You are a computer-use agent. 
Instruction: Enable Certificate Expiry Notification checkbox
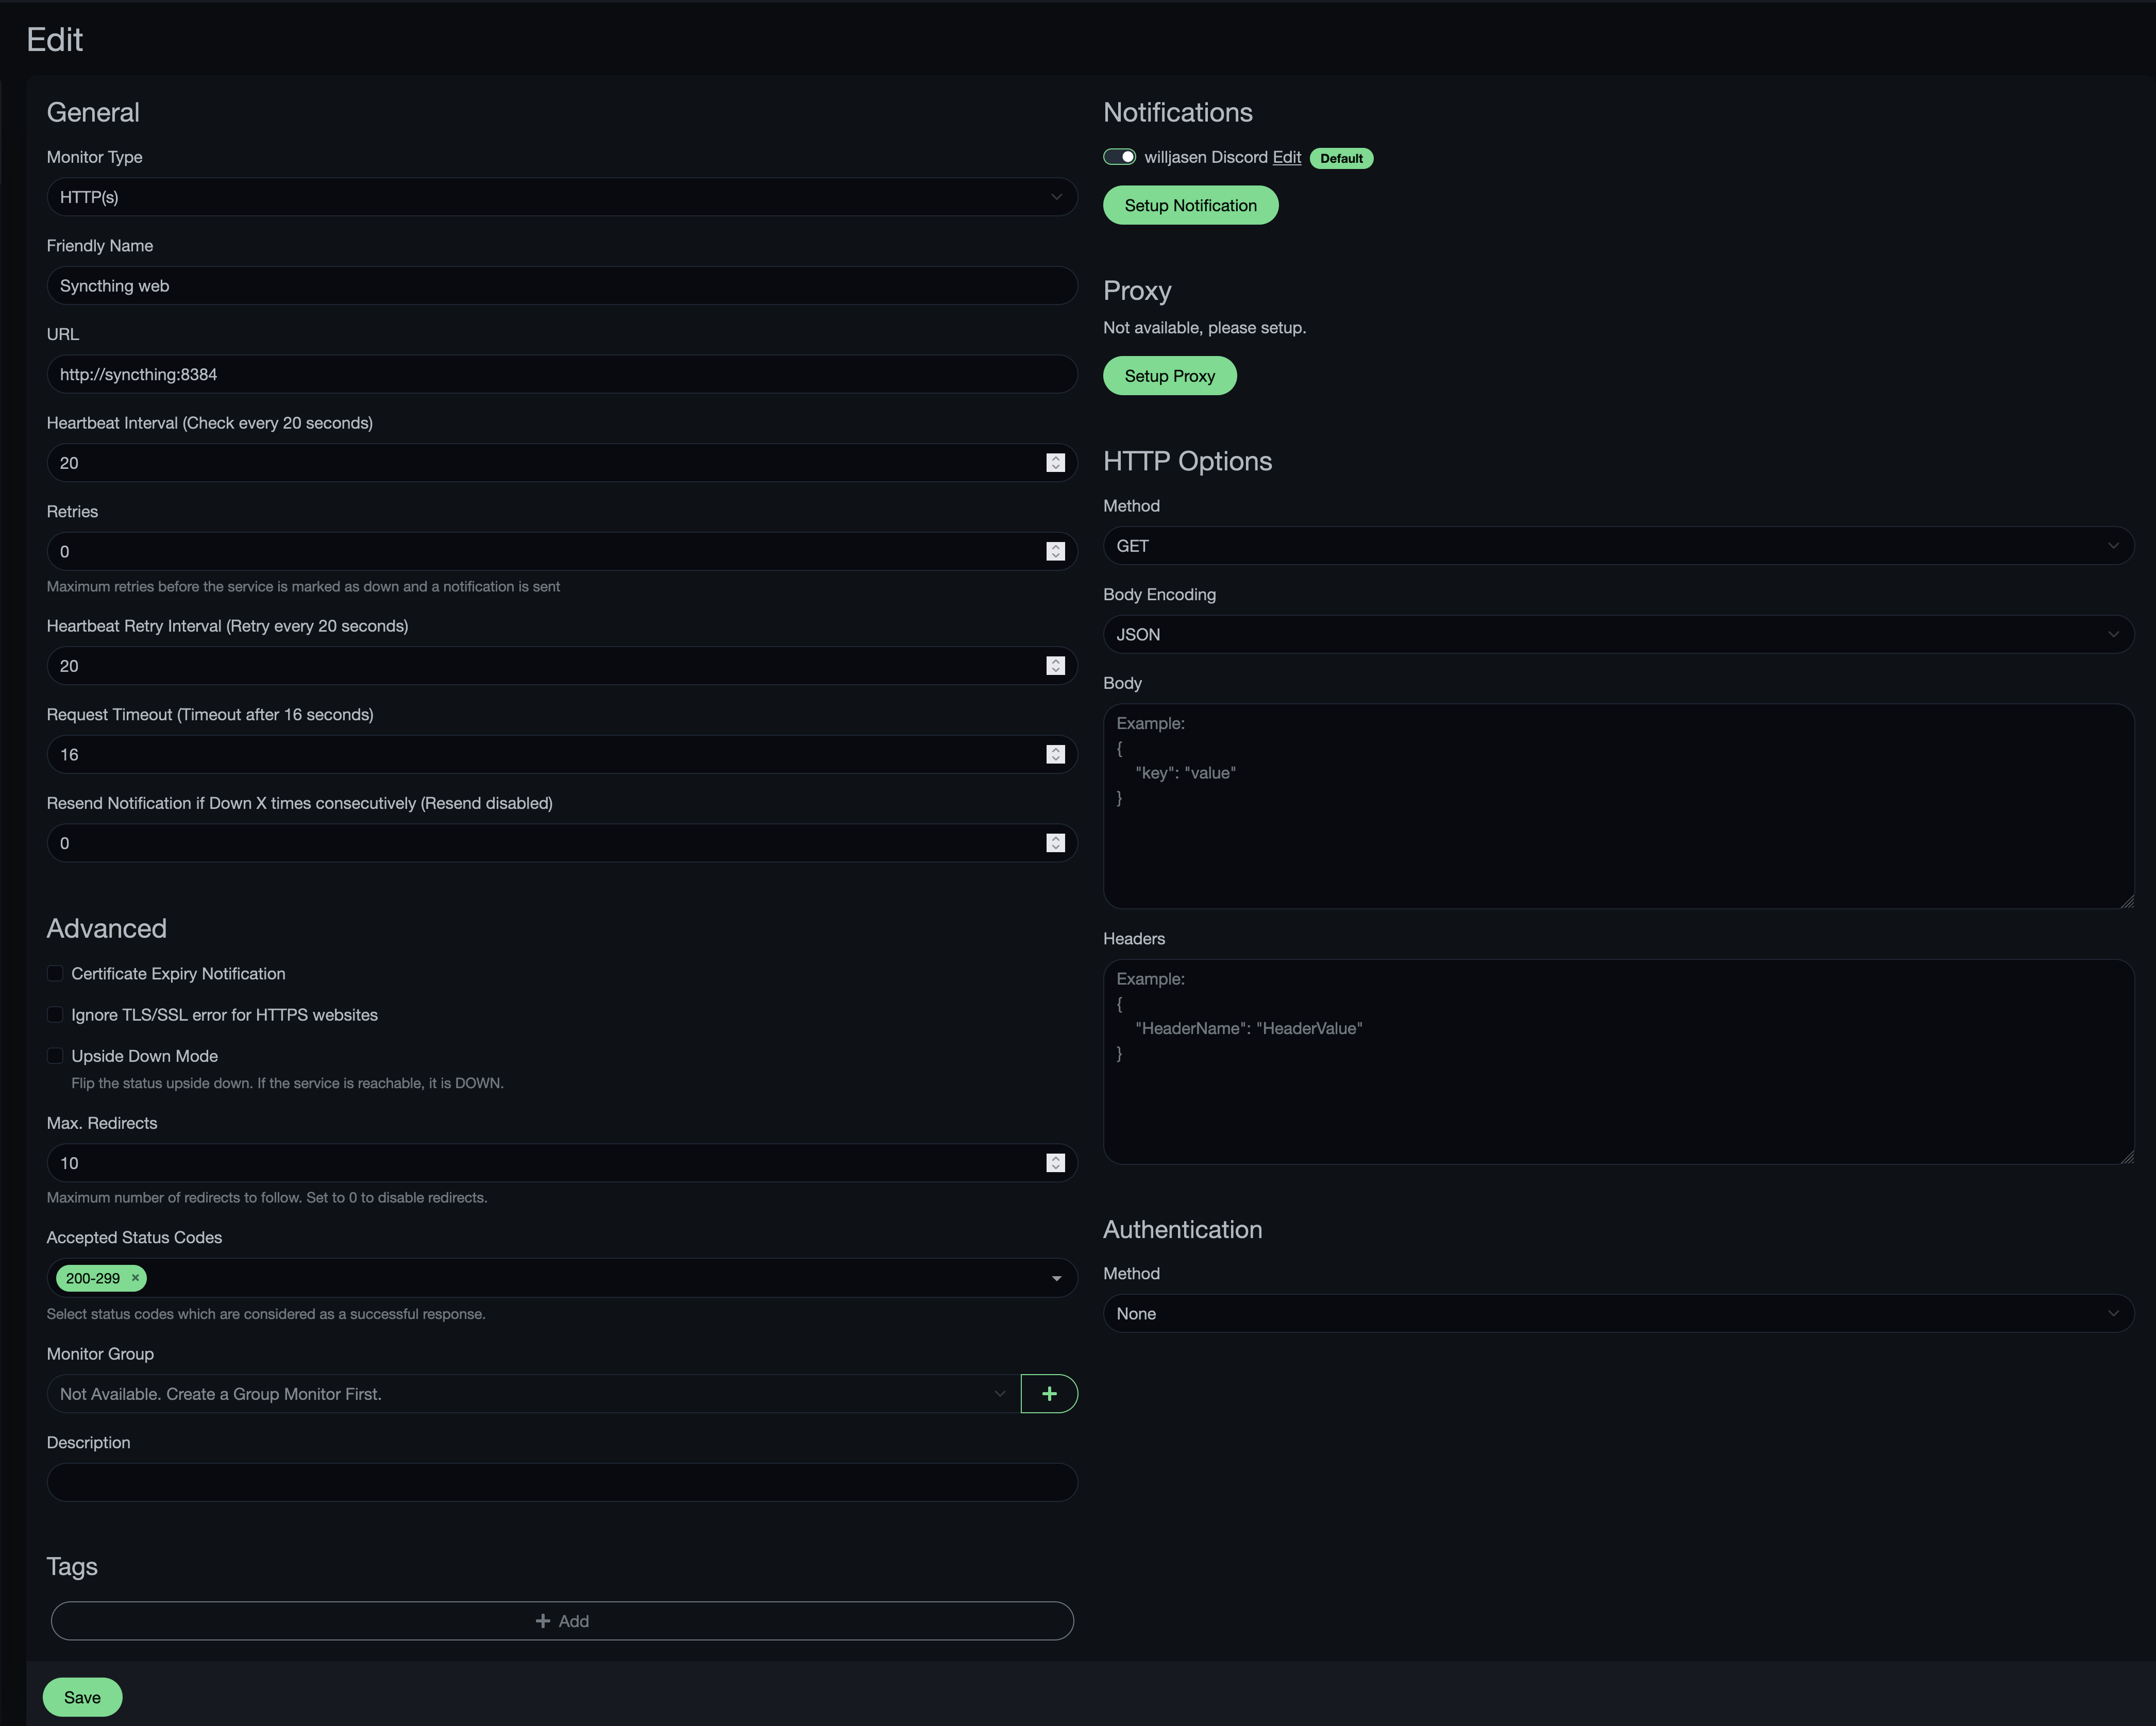pyautogui.click(x=55, y=973)
